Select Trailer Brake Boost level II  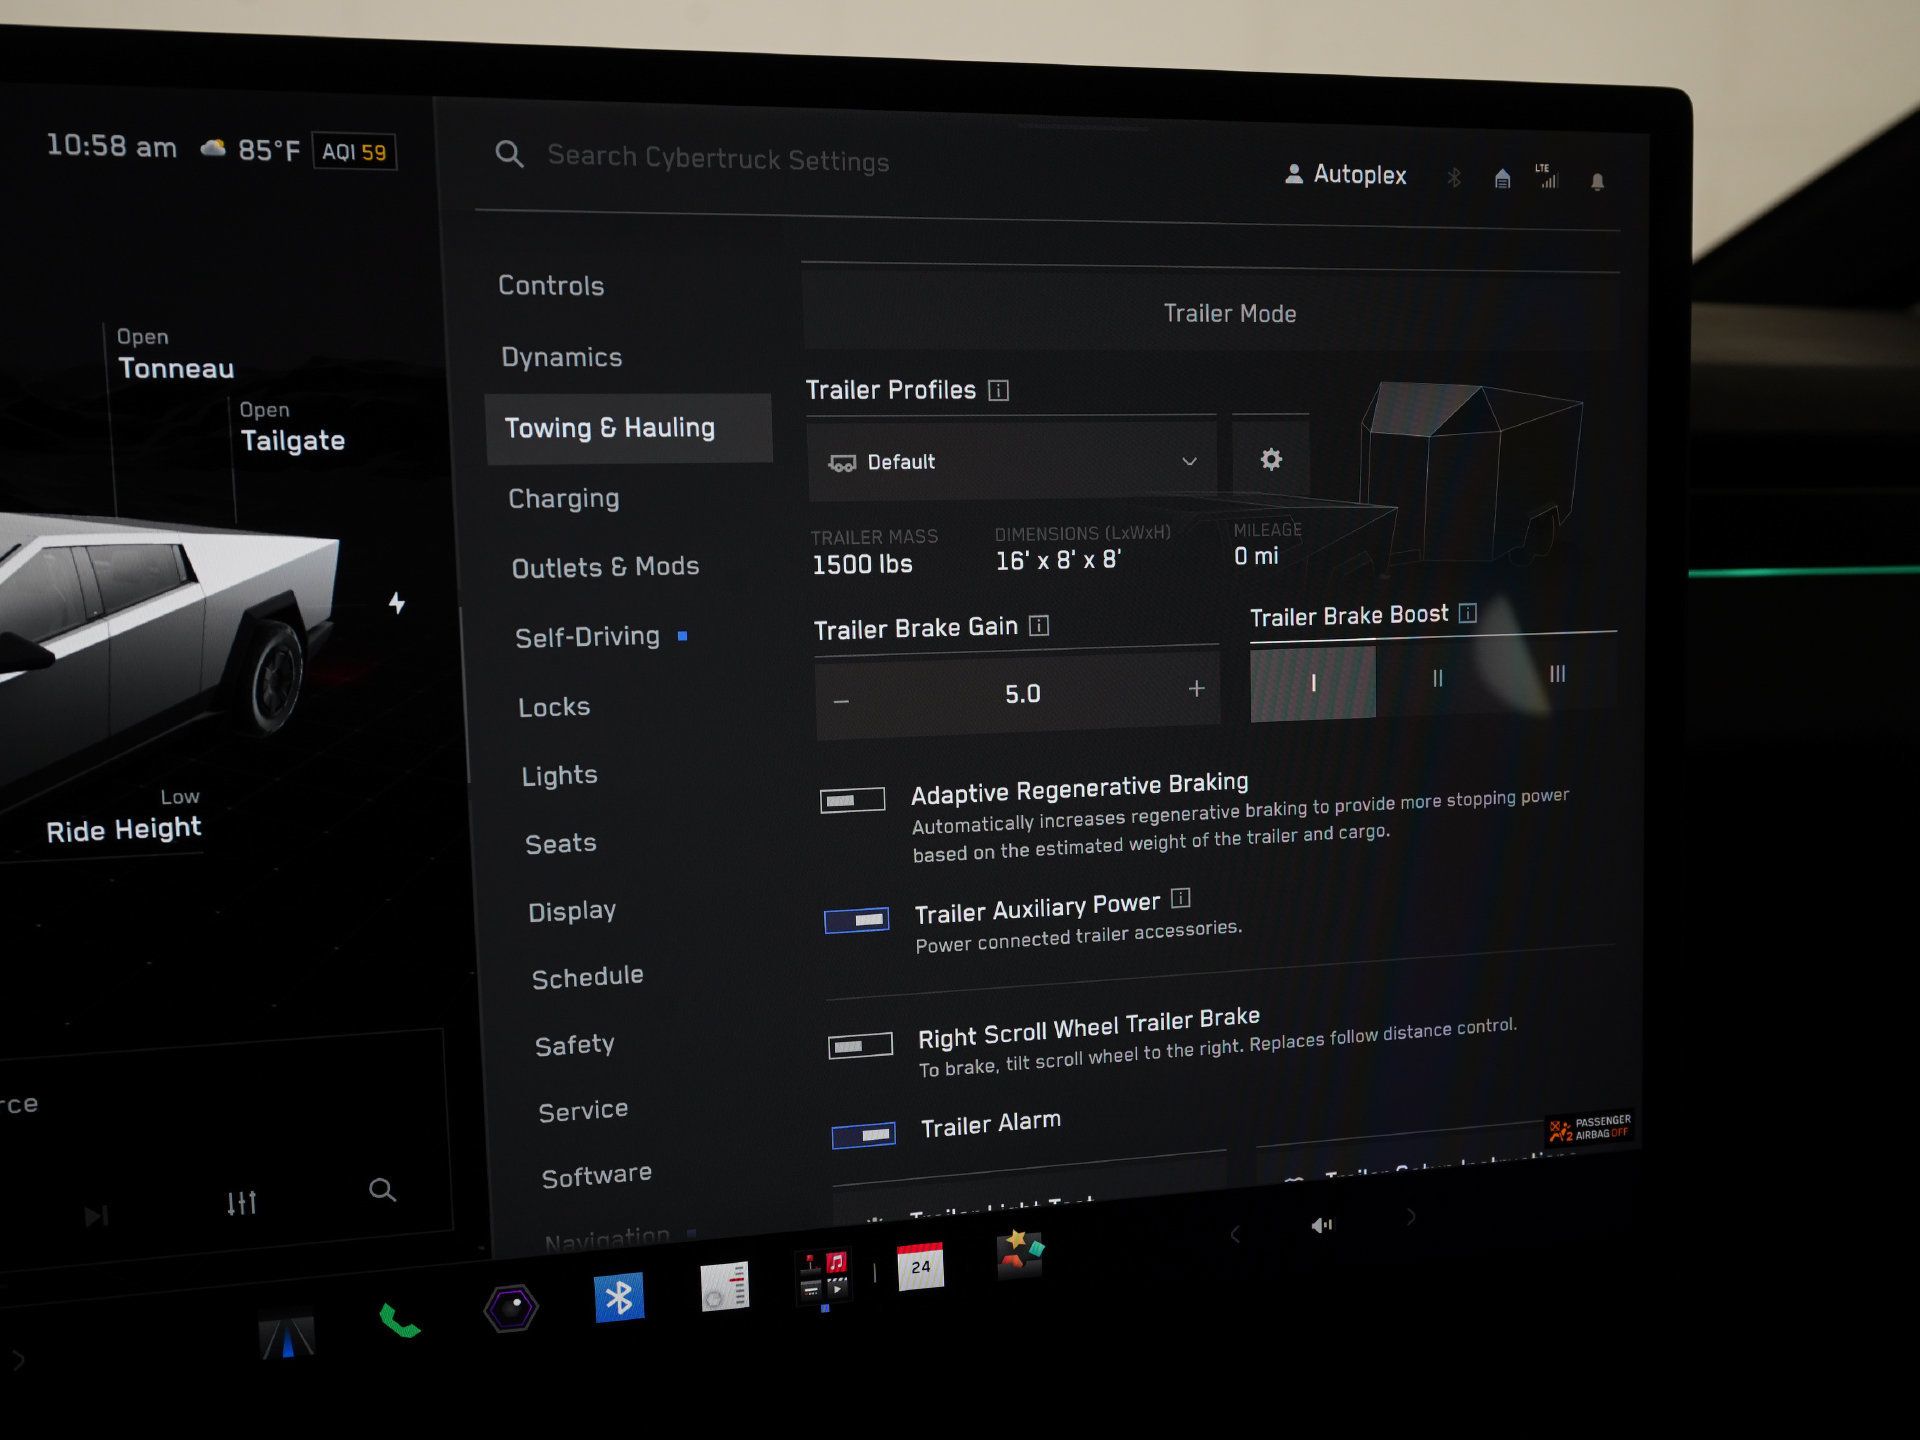coord(1437,678)
